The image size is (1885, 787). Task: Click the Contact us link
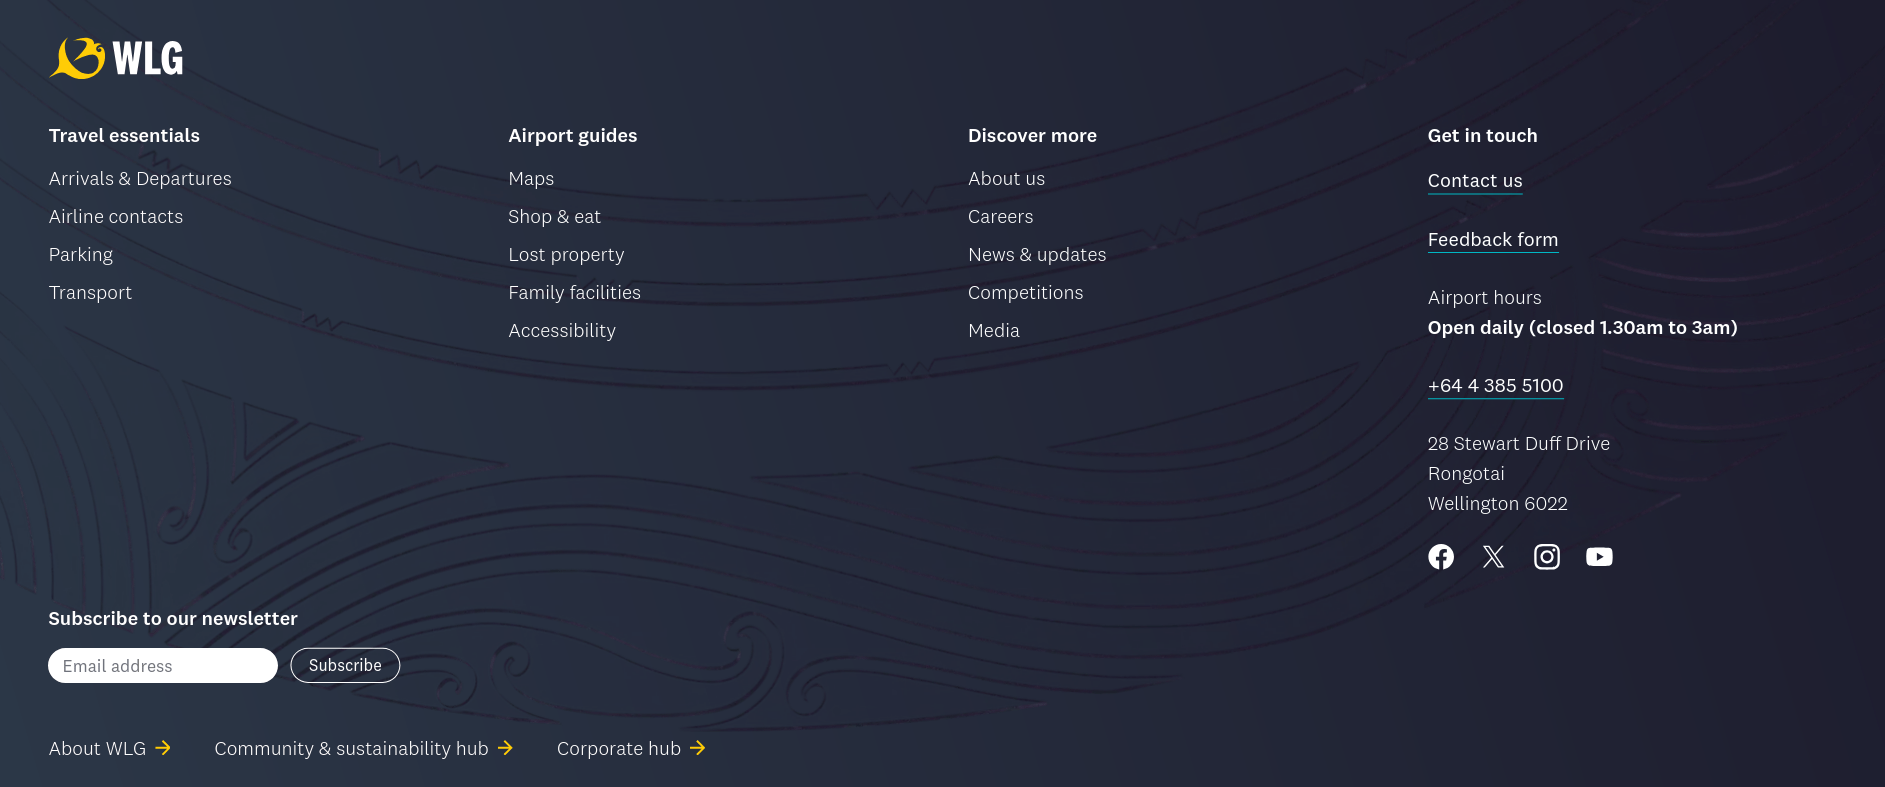pyautogui.click(x=1475, y=181)
